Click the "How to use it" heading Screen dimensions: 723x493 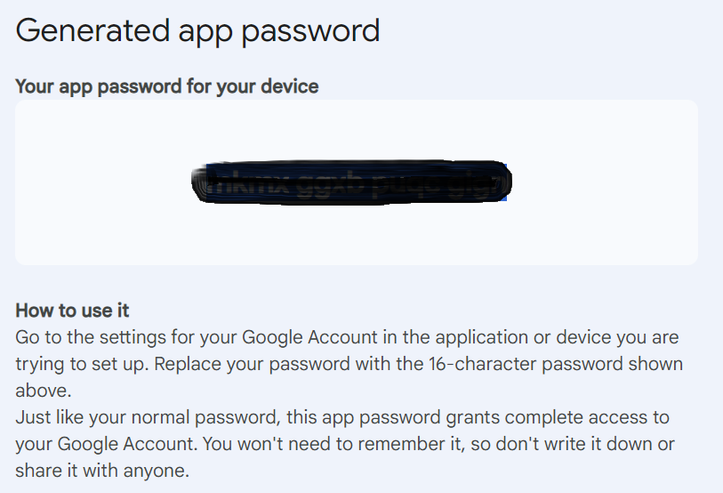coord(73,311)
